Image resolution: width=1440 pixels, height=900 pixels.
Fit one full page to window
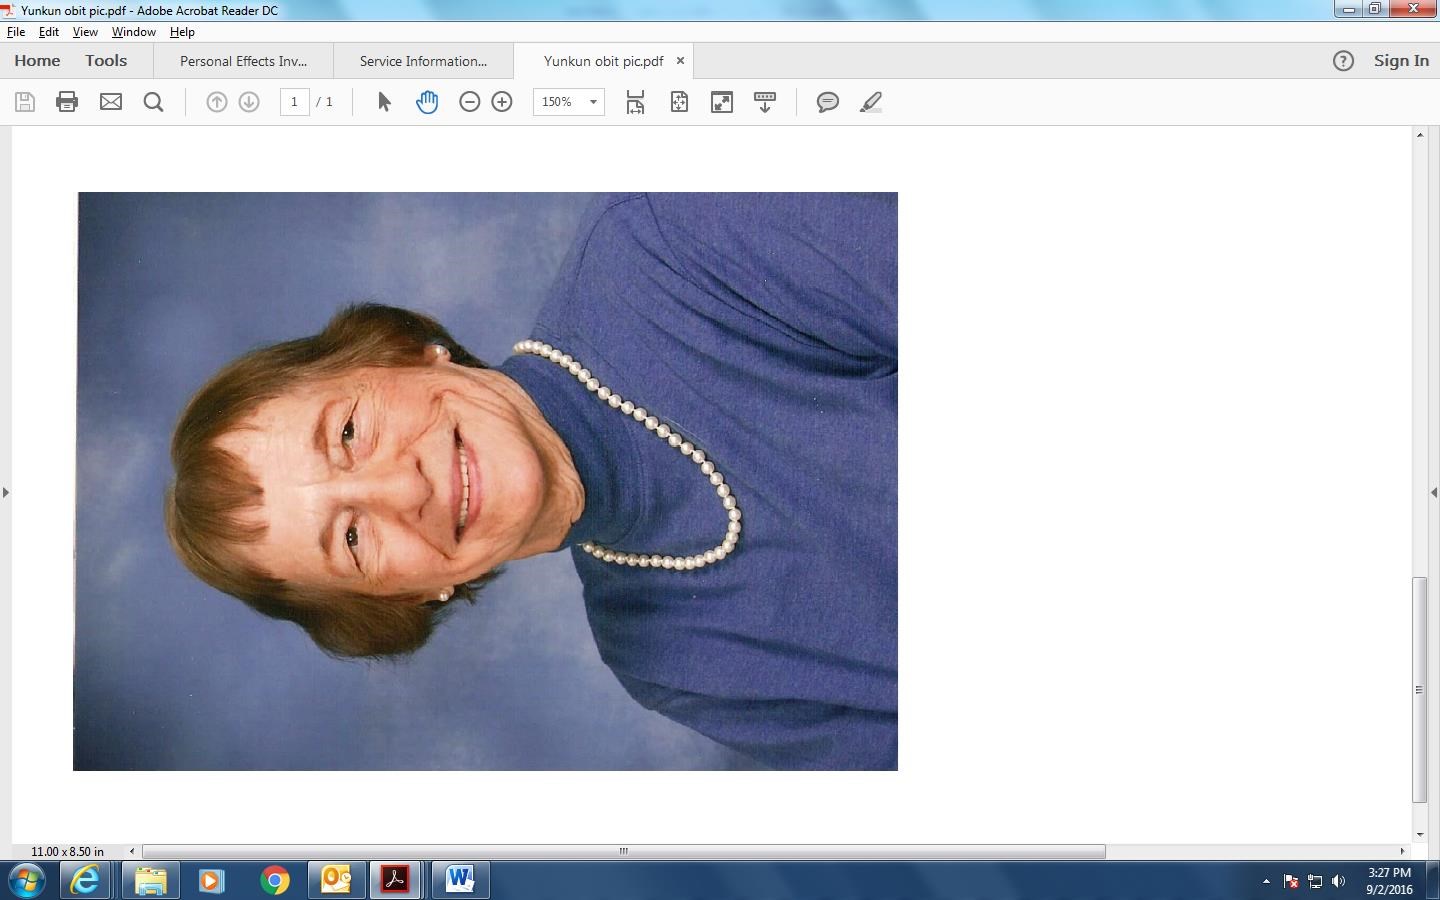pos(679,101)
